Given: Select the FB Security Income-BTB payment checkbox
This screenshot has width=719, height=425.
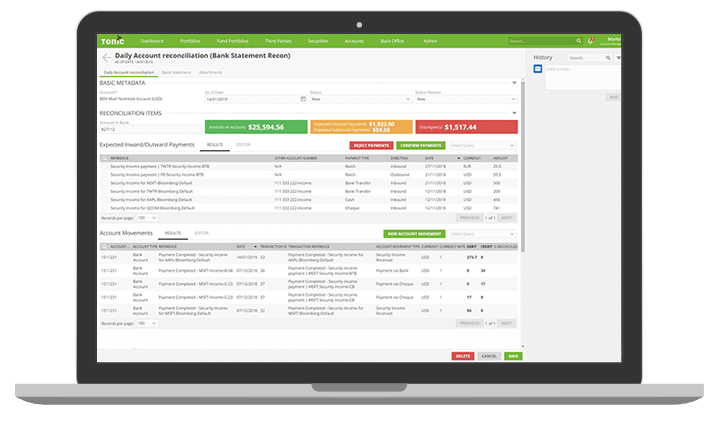Looking at the screenshot, I should click(104, 174).
